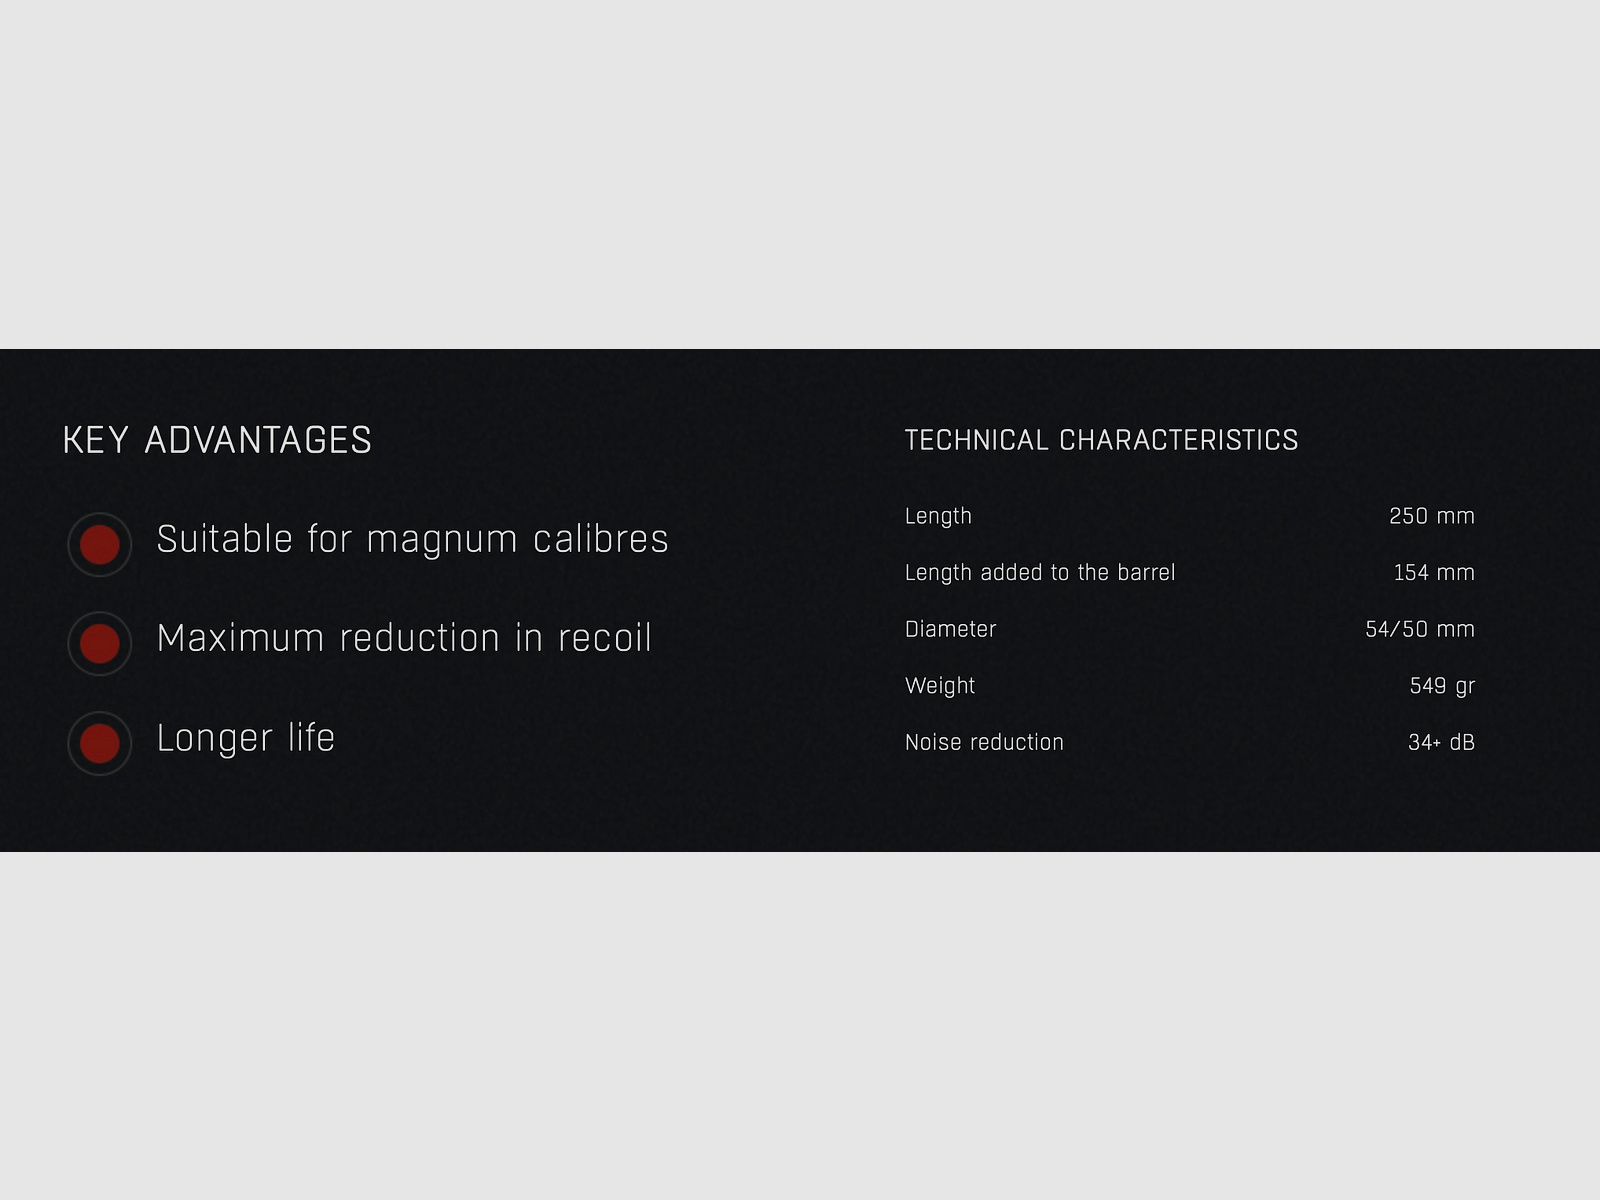This screenshot has height=1200, width=1600.
Task: Click the red bullet beside recoil reduction
Action: point(100,644)
